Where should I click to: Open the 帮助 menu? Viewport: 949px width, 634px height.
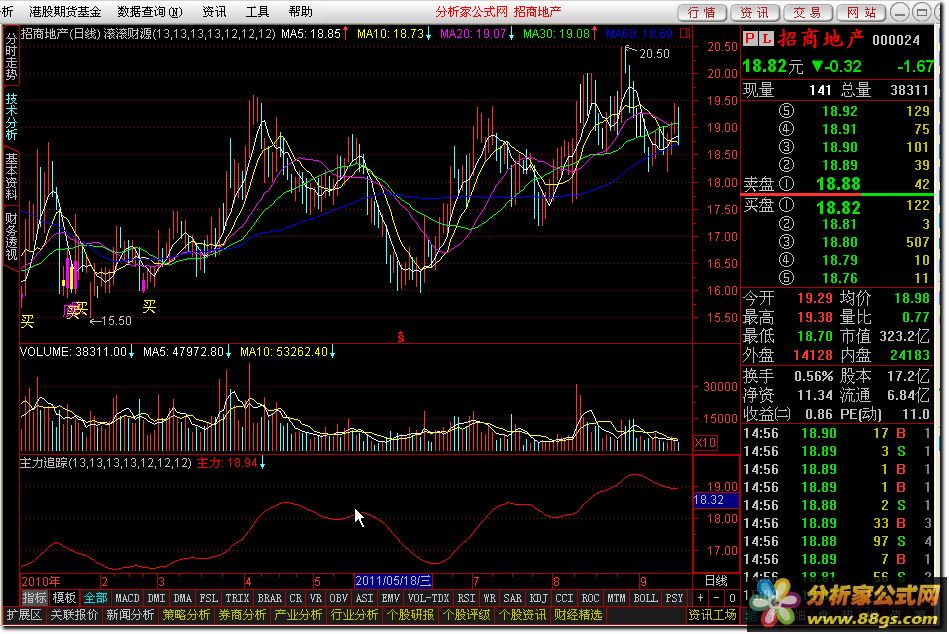click(x=300, y=11)
